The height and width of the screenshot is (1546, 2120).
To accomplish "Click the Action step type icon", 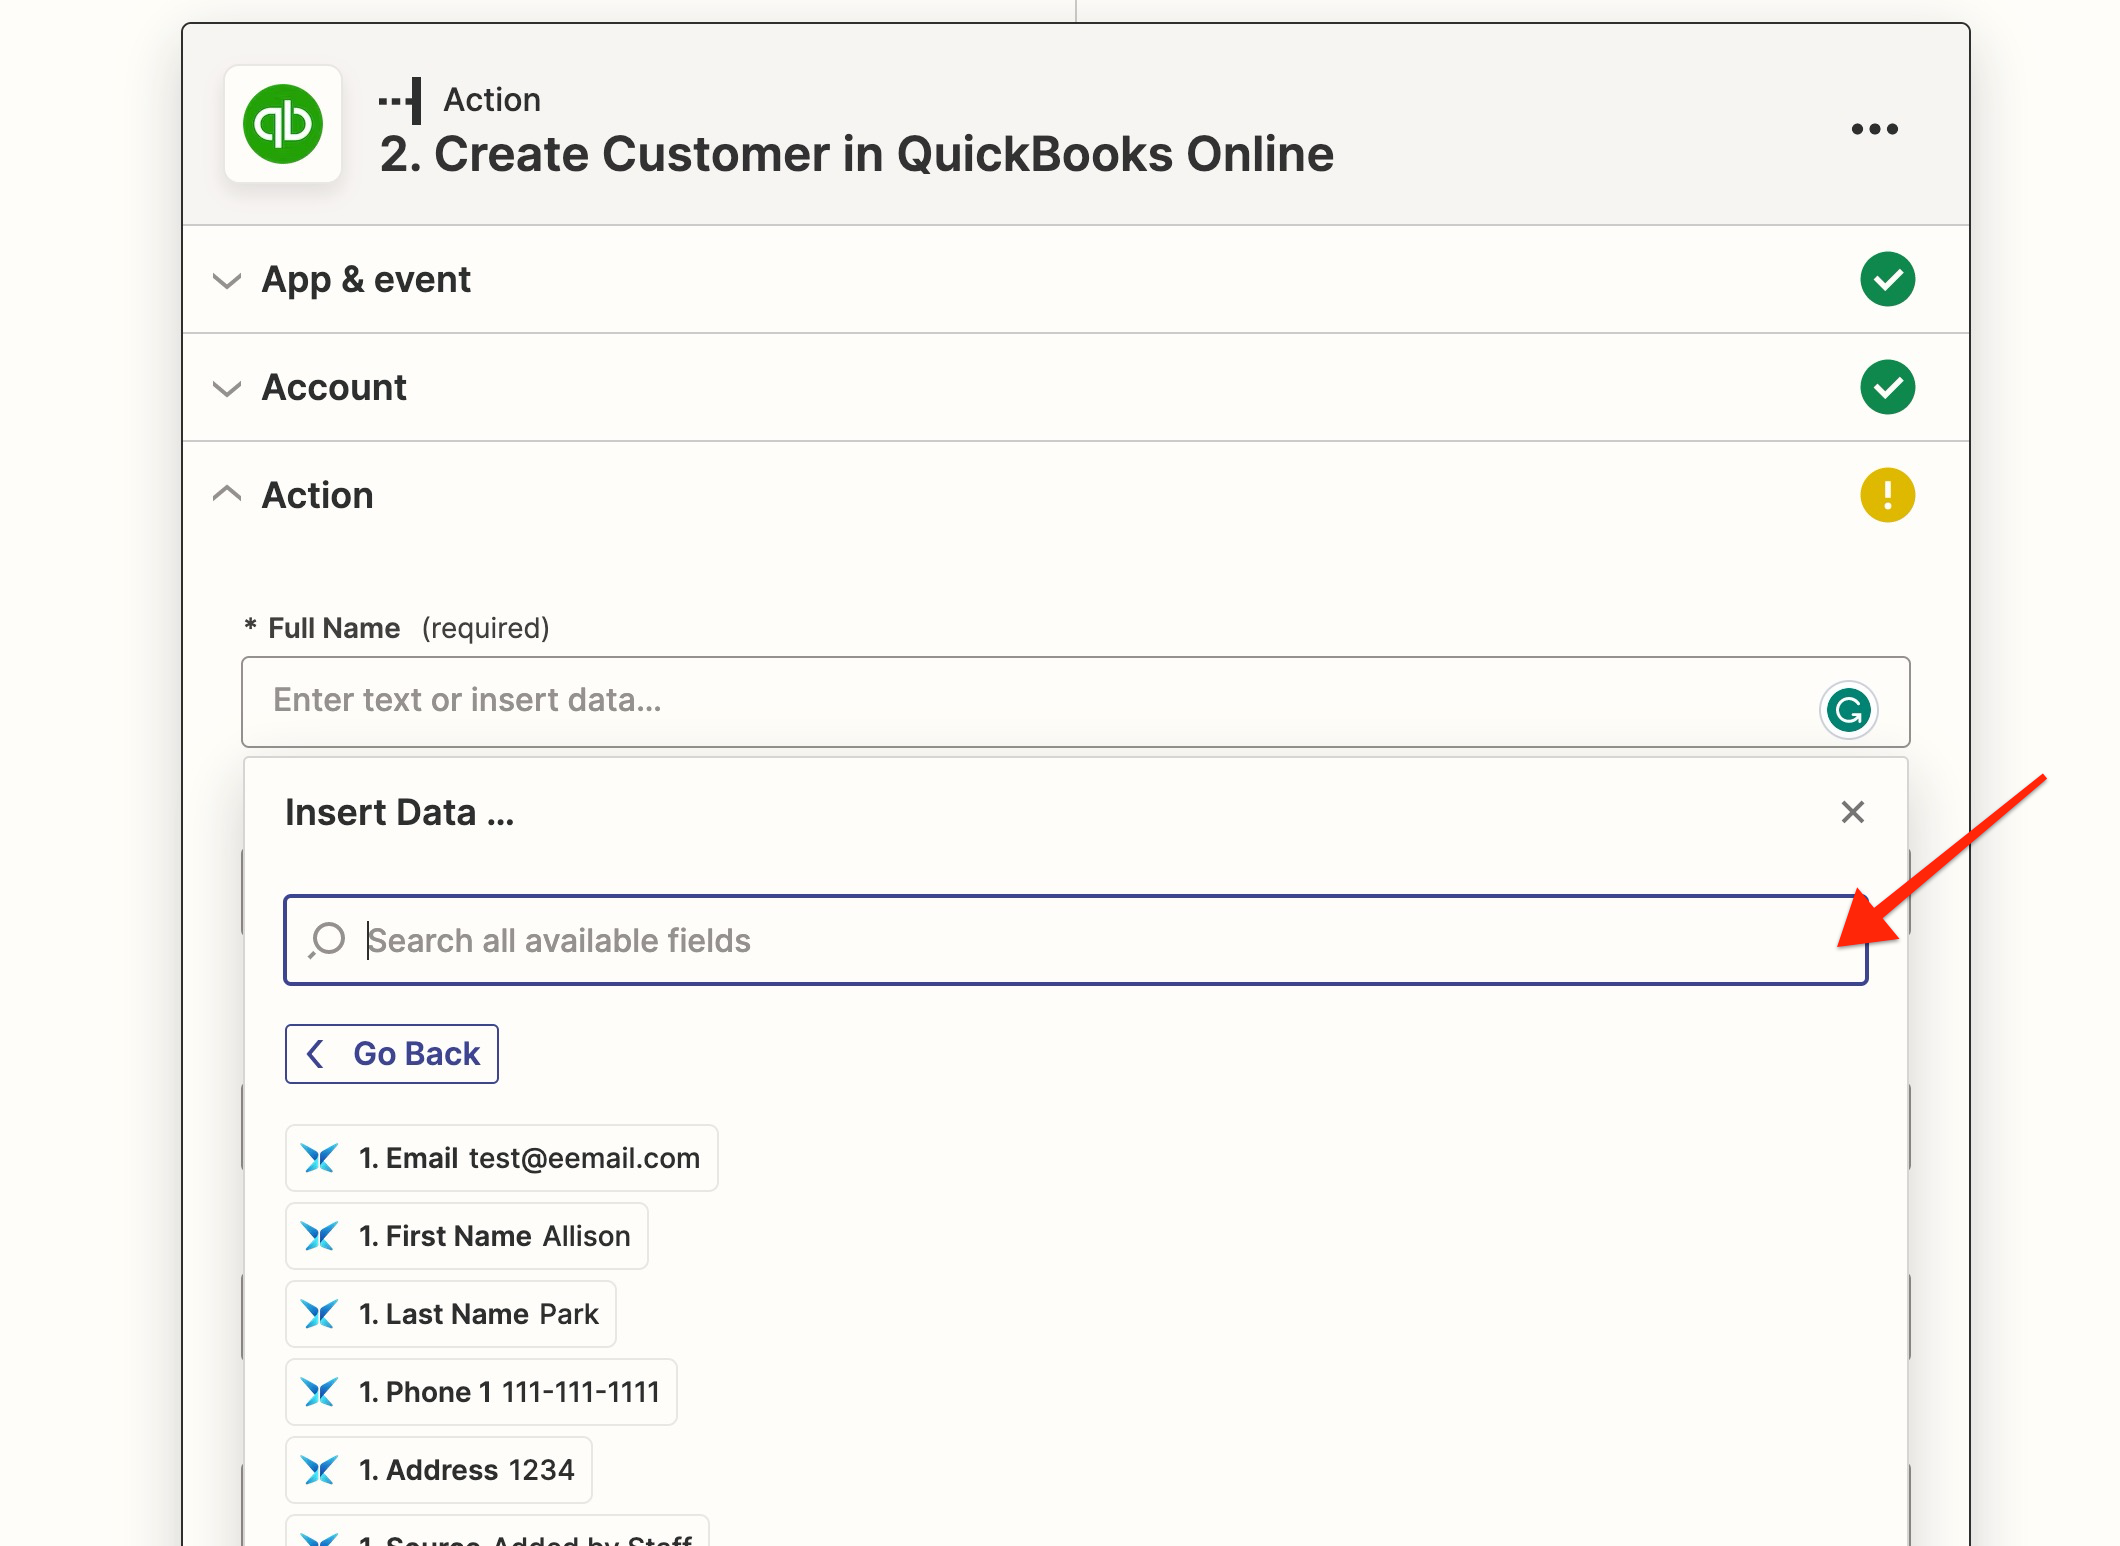I will pos(400,100).
